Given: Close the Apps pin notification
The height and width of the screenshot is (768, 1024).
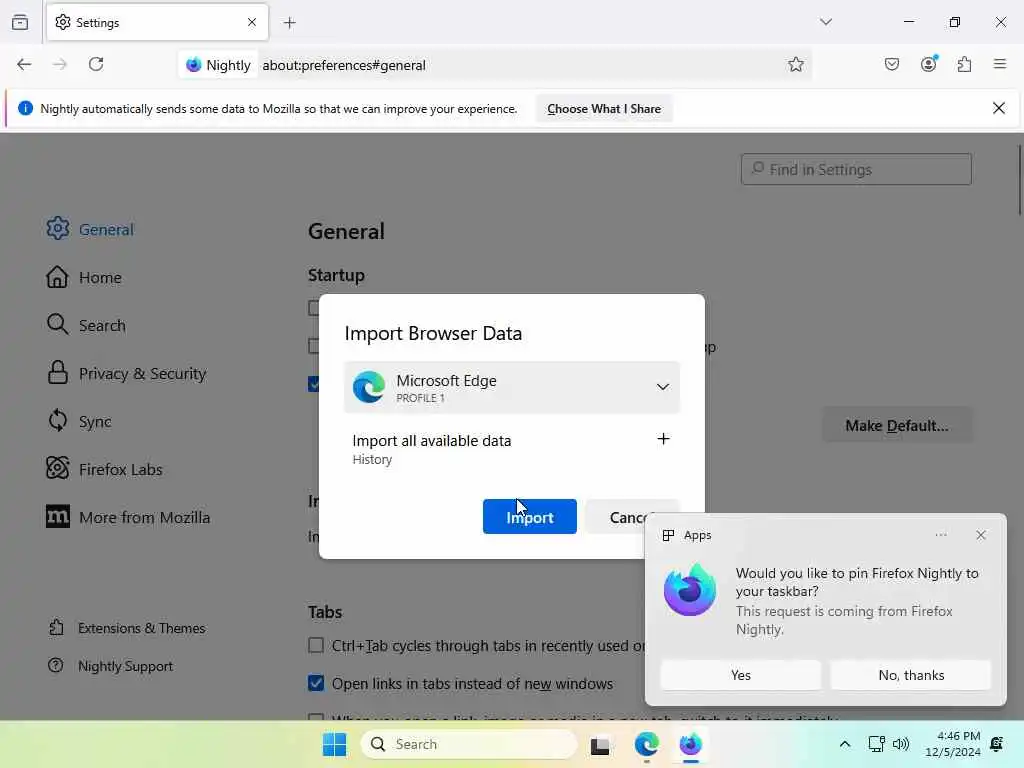Looking at the screenshot, I should [981, 535].
